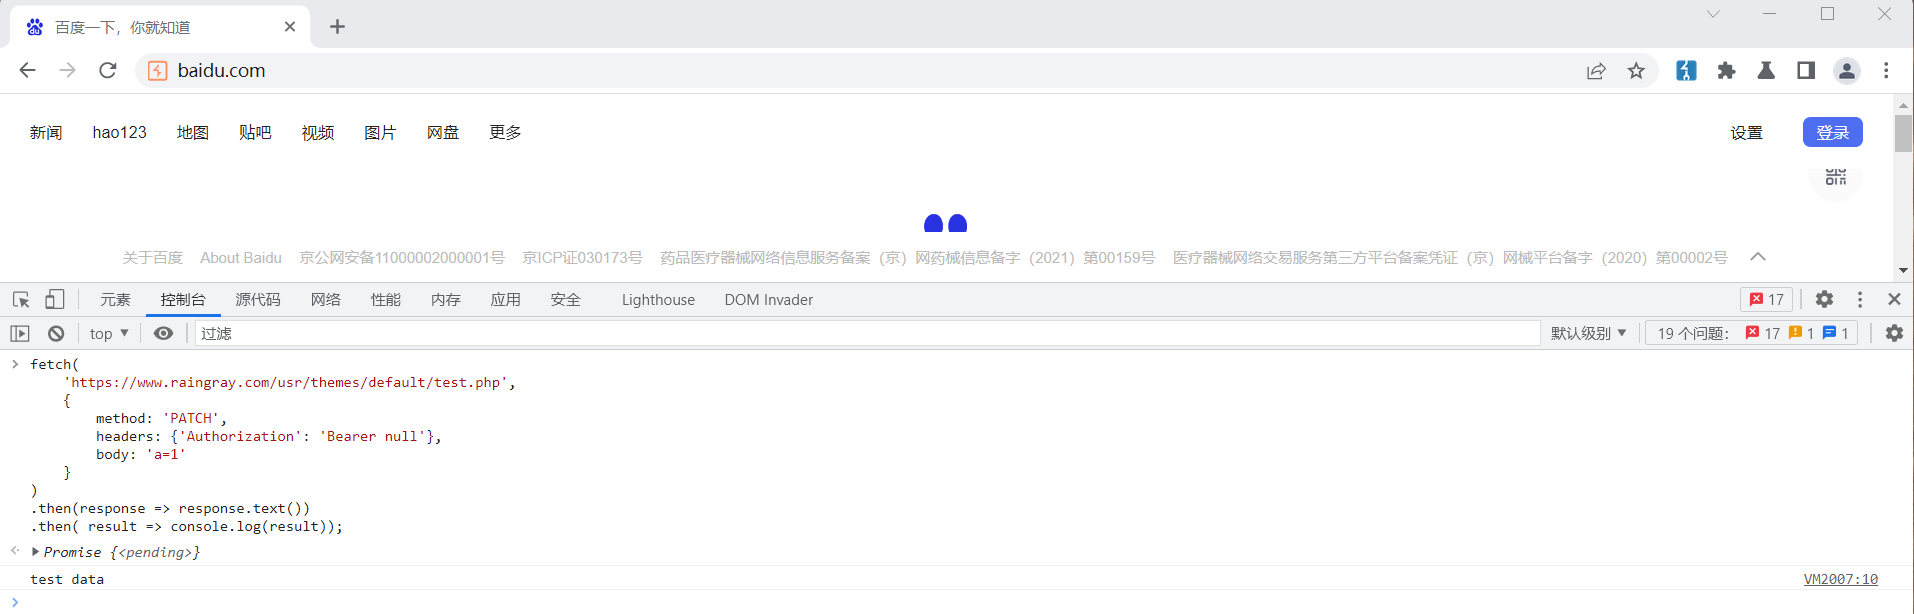Click the blue 登录 login button
1914x614 pixels.
(1833, 132)
